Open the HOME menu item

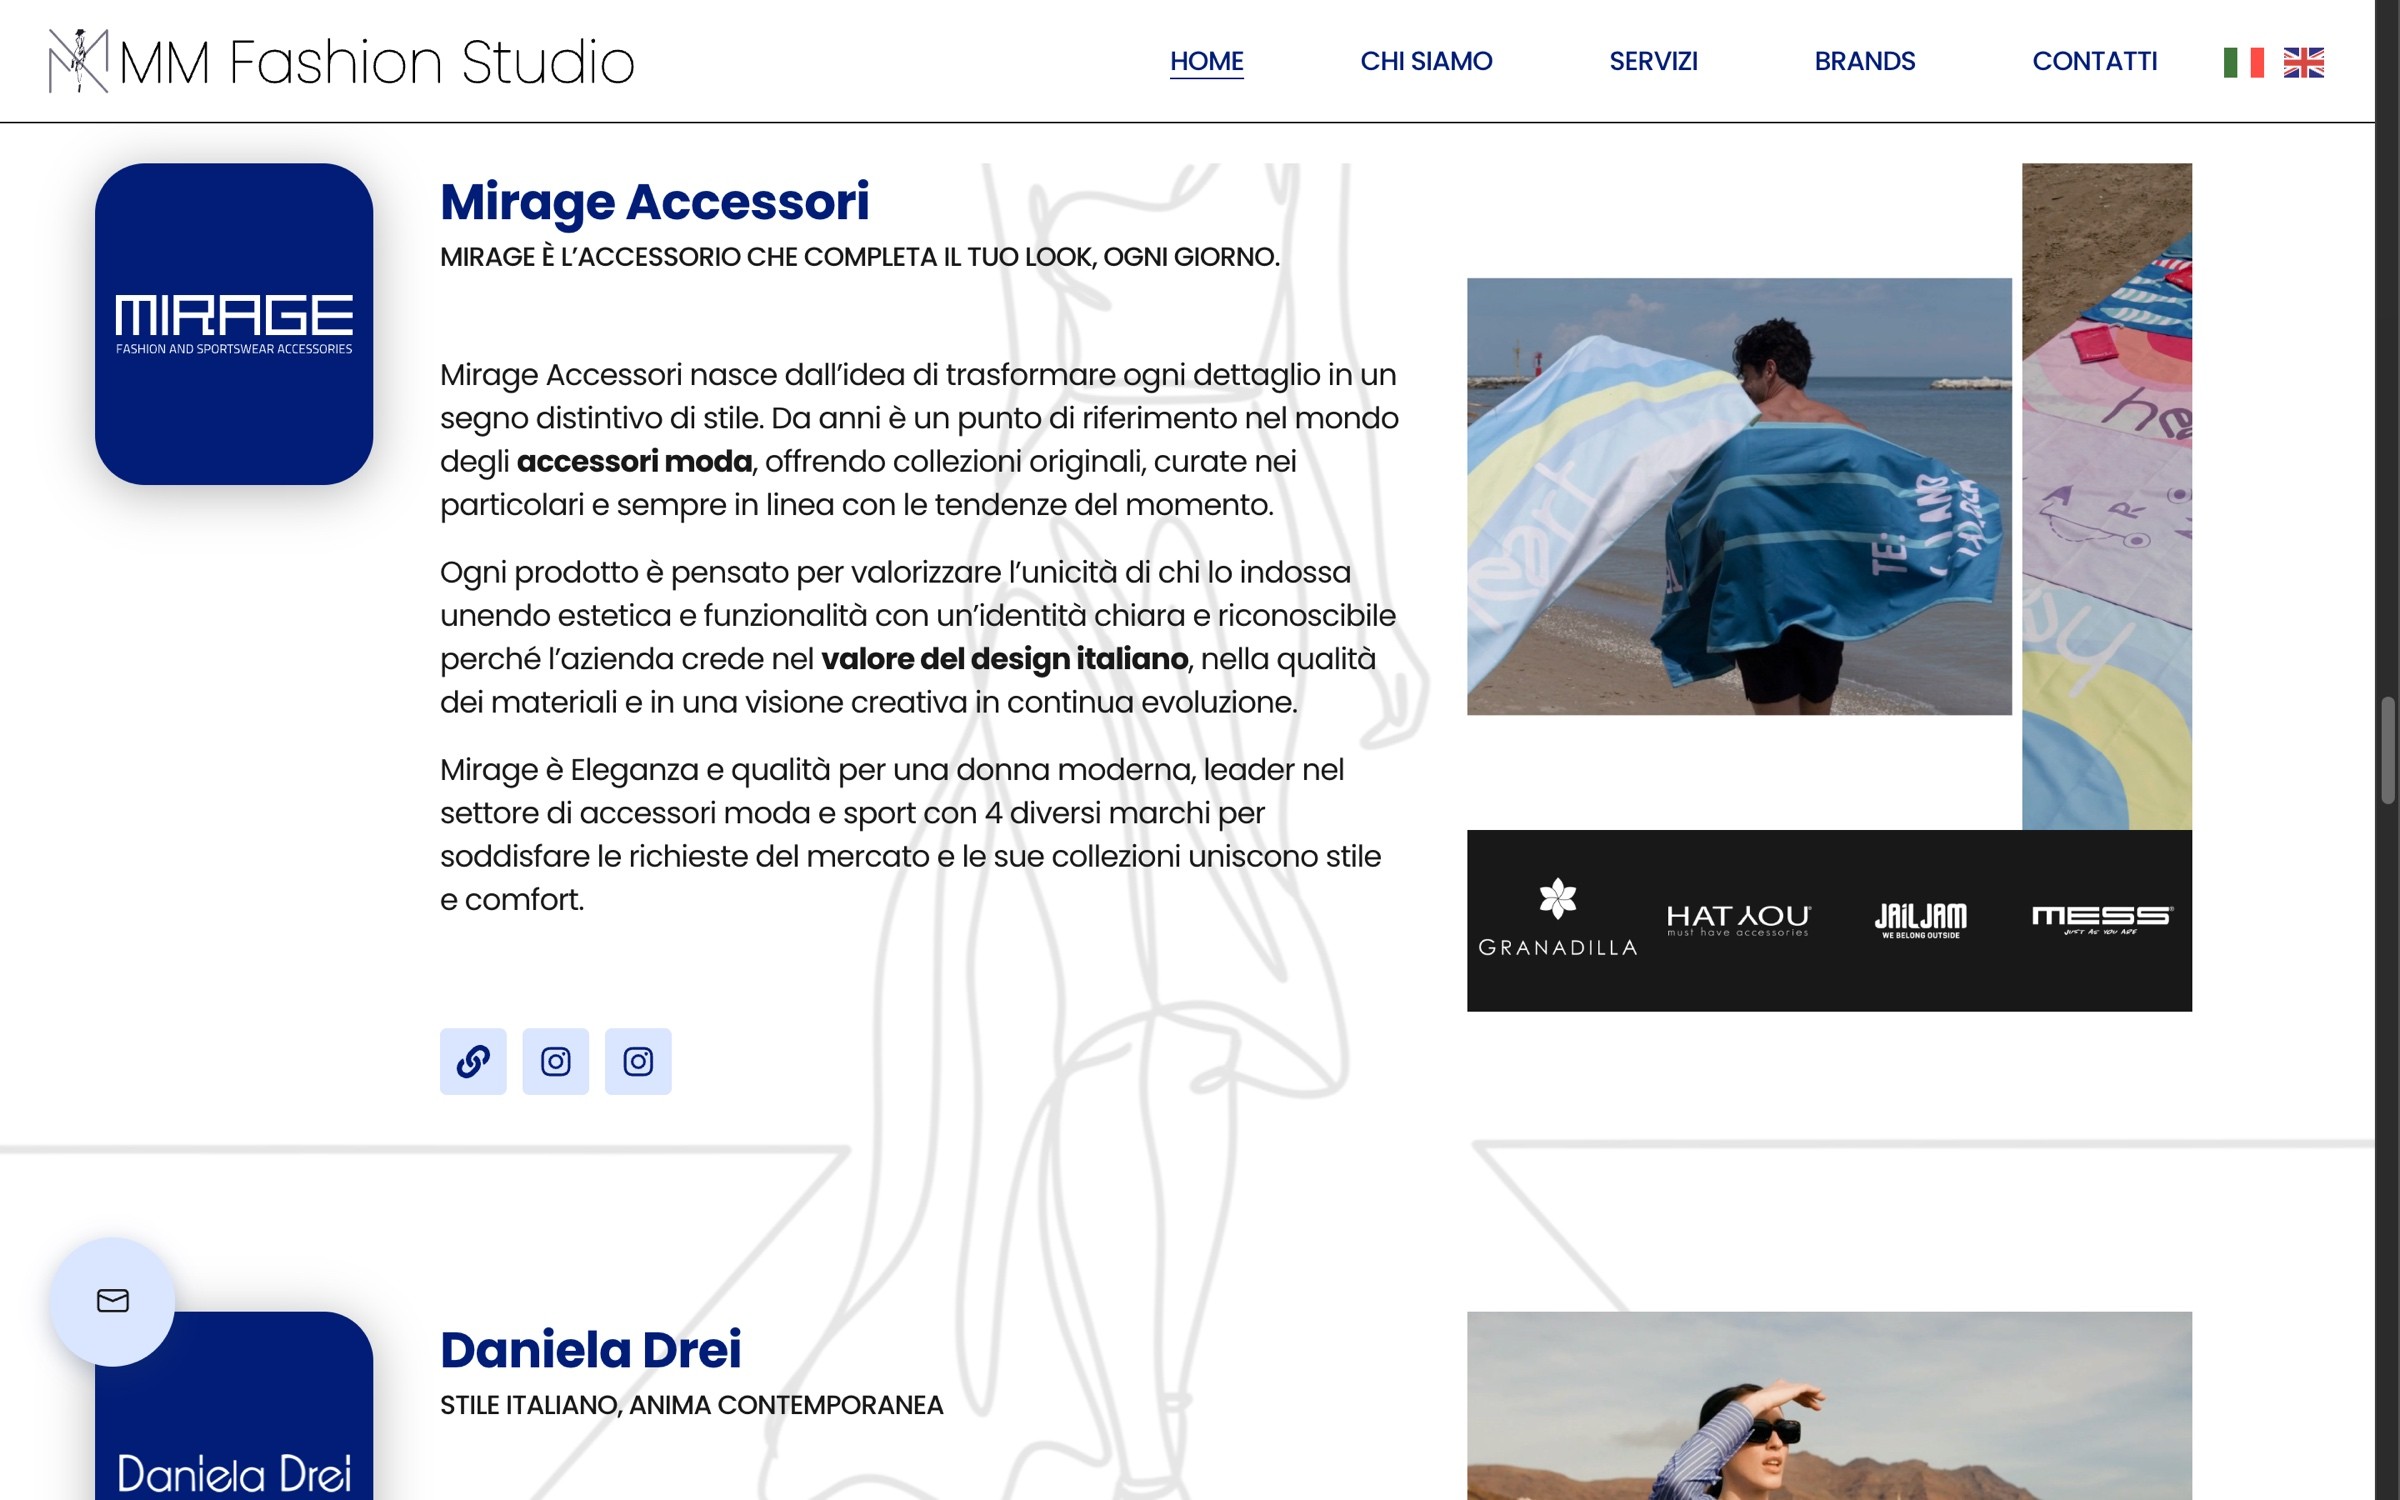(1206, 61)
